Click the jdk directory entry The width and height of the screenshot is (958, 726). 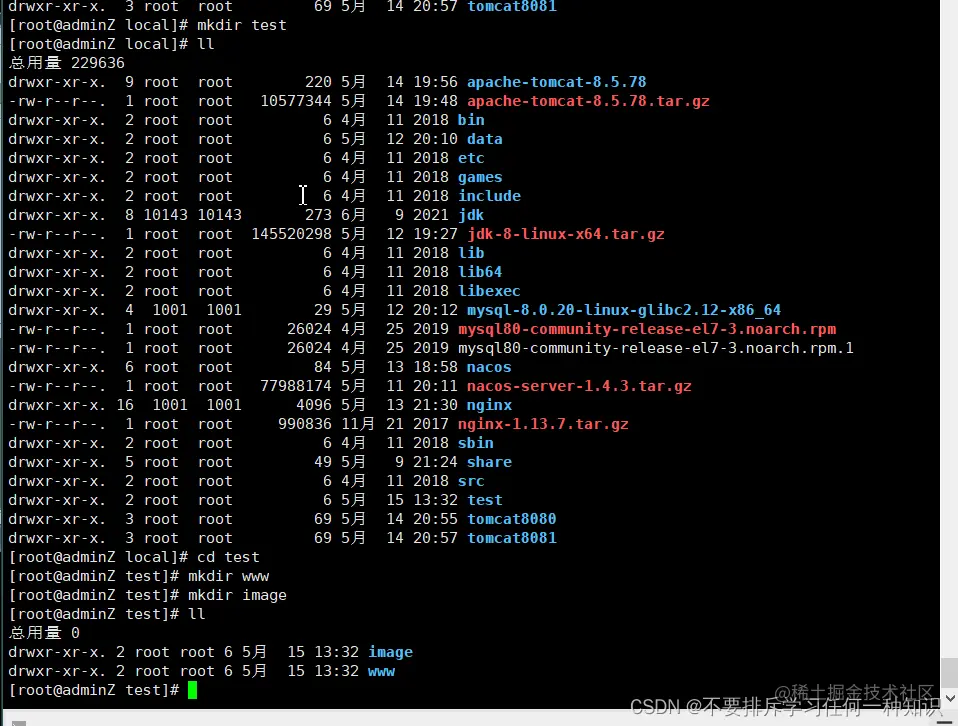[471, 214]
